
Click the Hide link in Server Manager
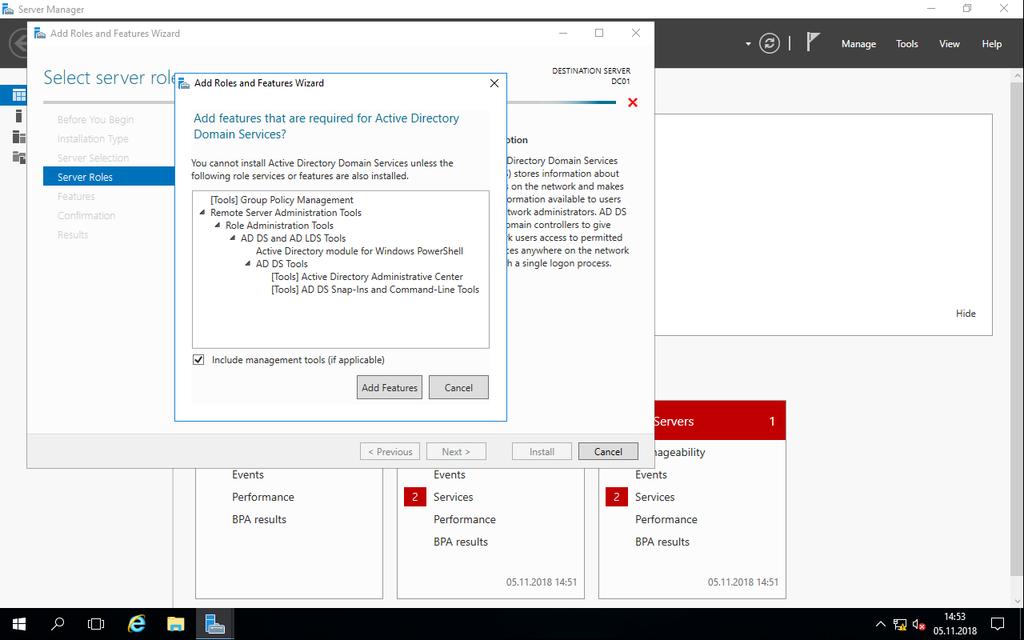tap(965, 313)
